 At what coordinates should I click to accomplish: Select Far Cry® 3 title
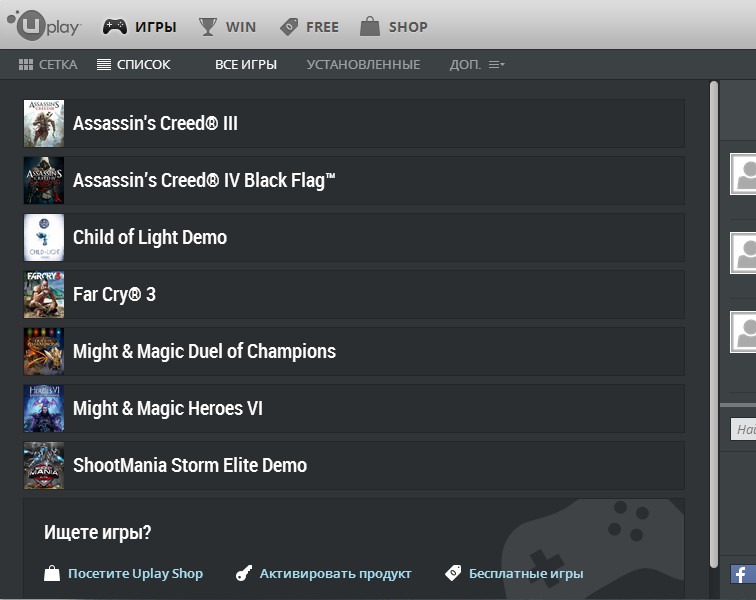pos(114,294)
